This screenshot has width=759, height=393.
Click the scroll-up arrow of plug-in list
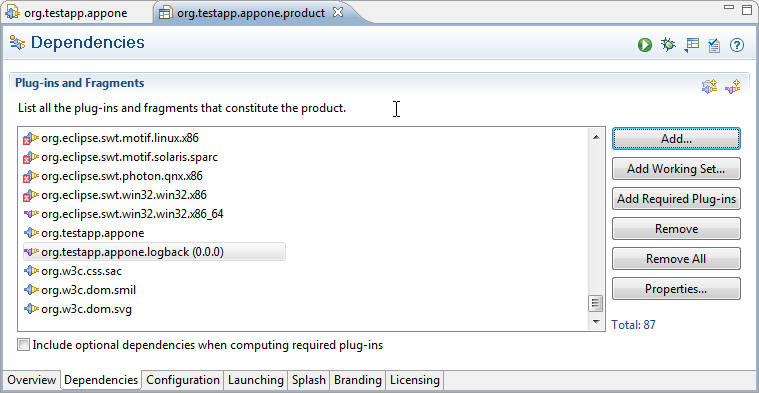click(596, 137)
